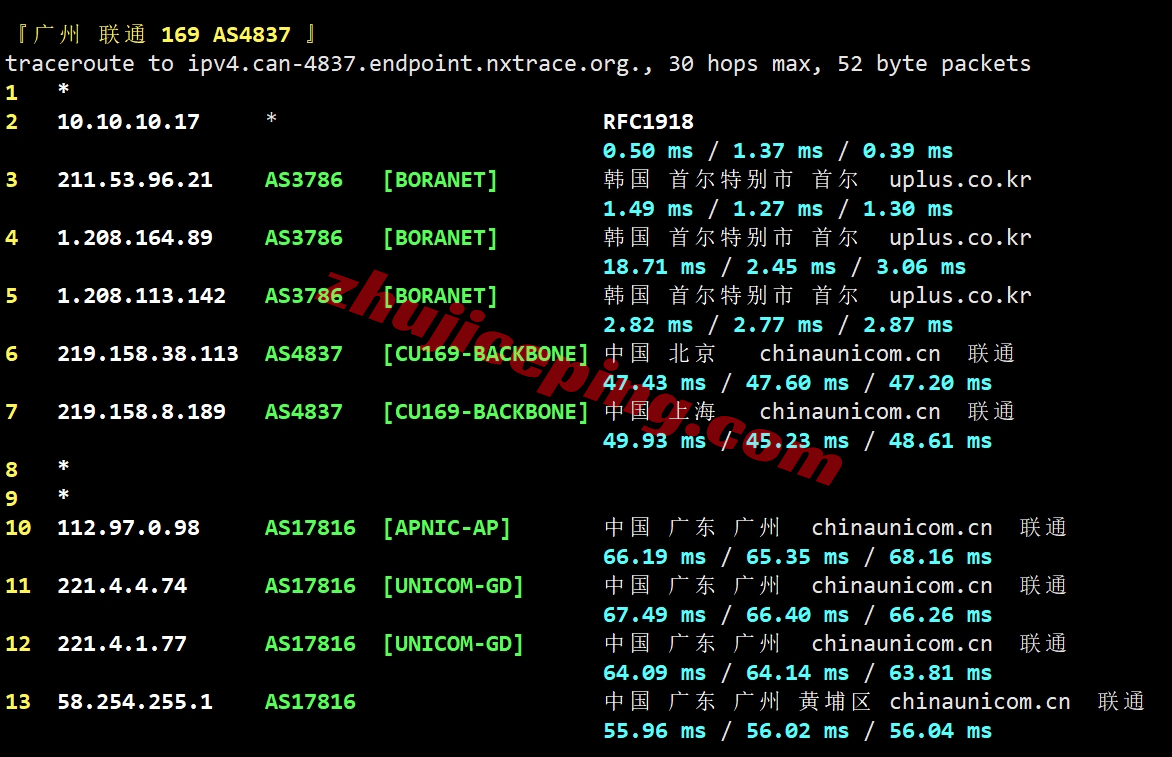Select latency value 64.09 ms
The width and height of the screenshot is (1172, 757).
click(x=654, y=673)
